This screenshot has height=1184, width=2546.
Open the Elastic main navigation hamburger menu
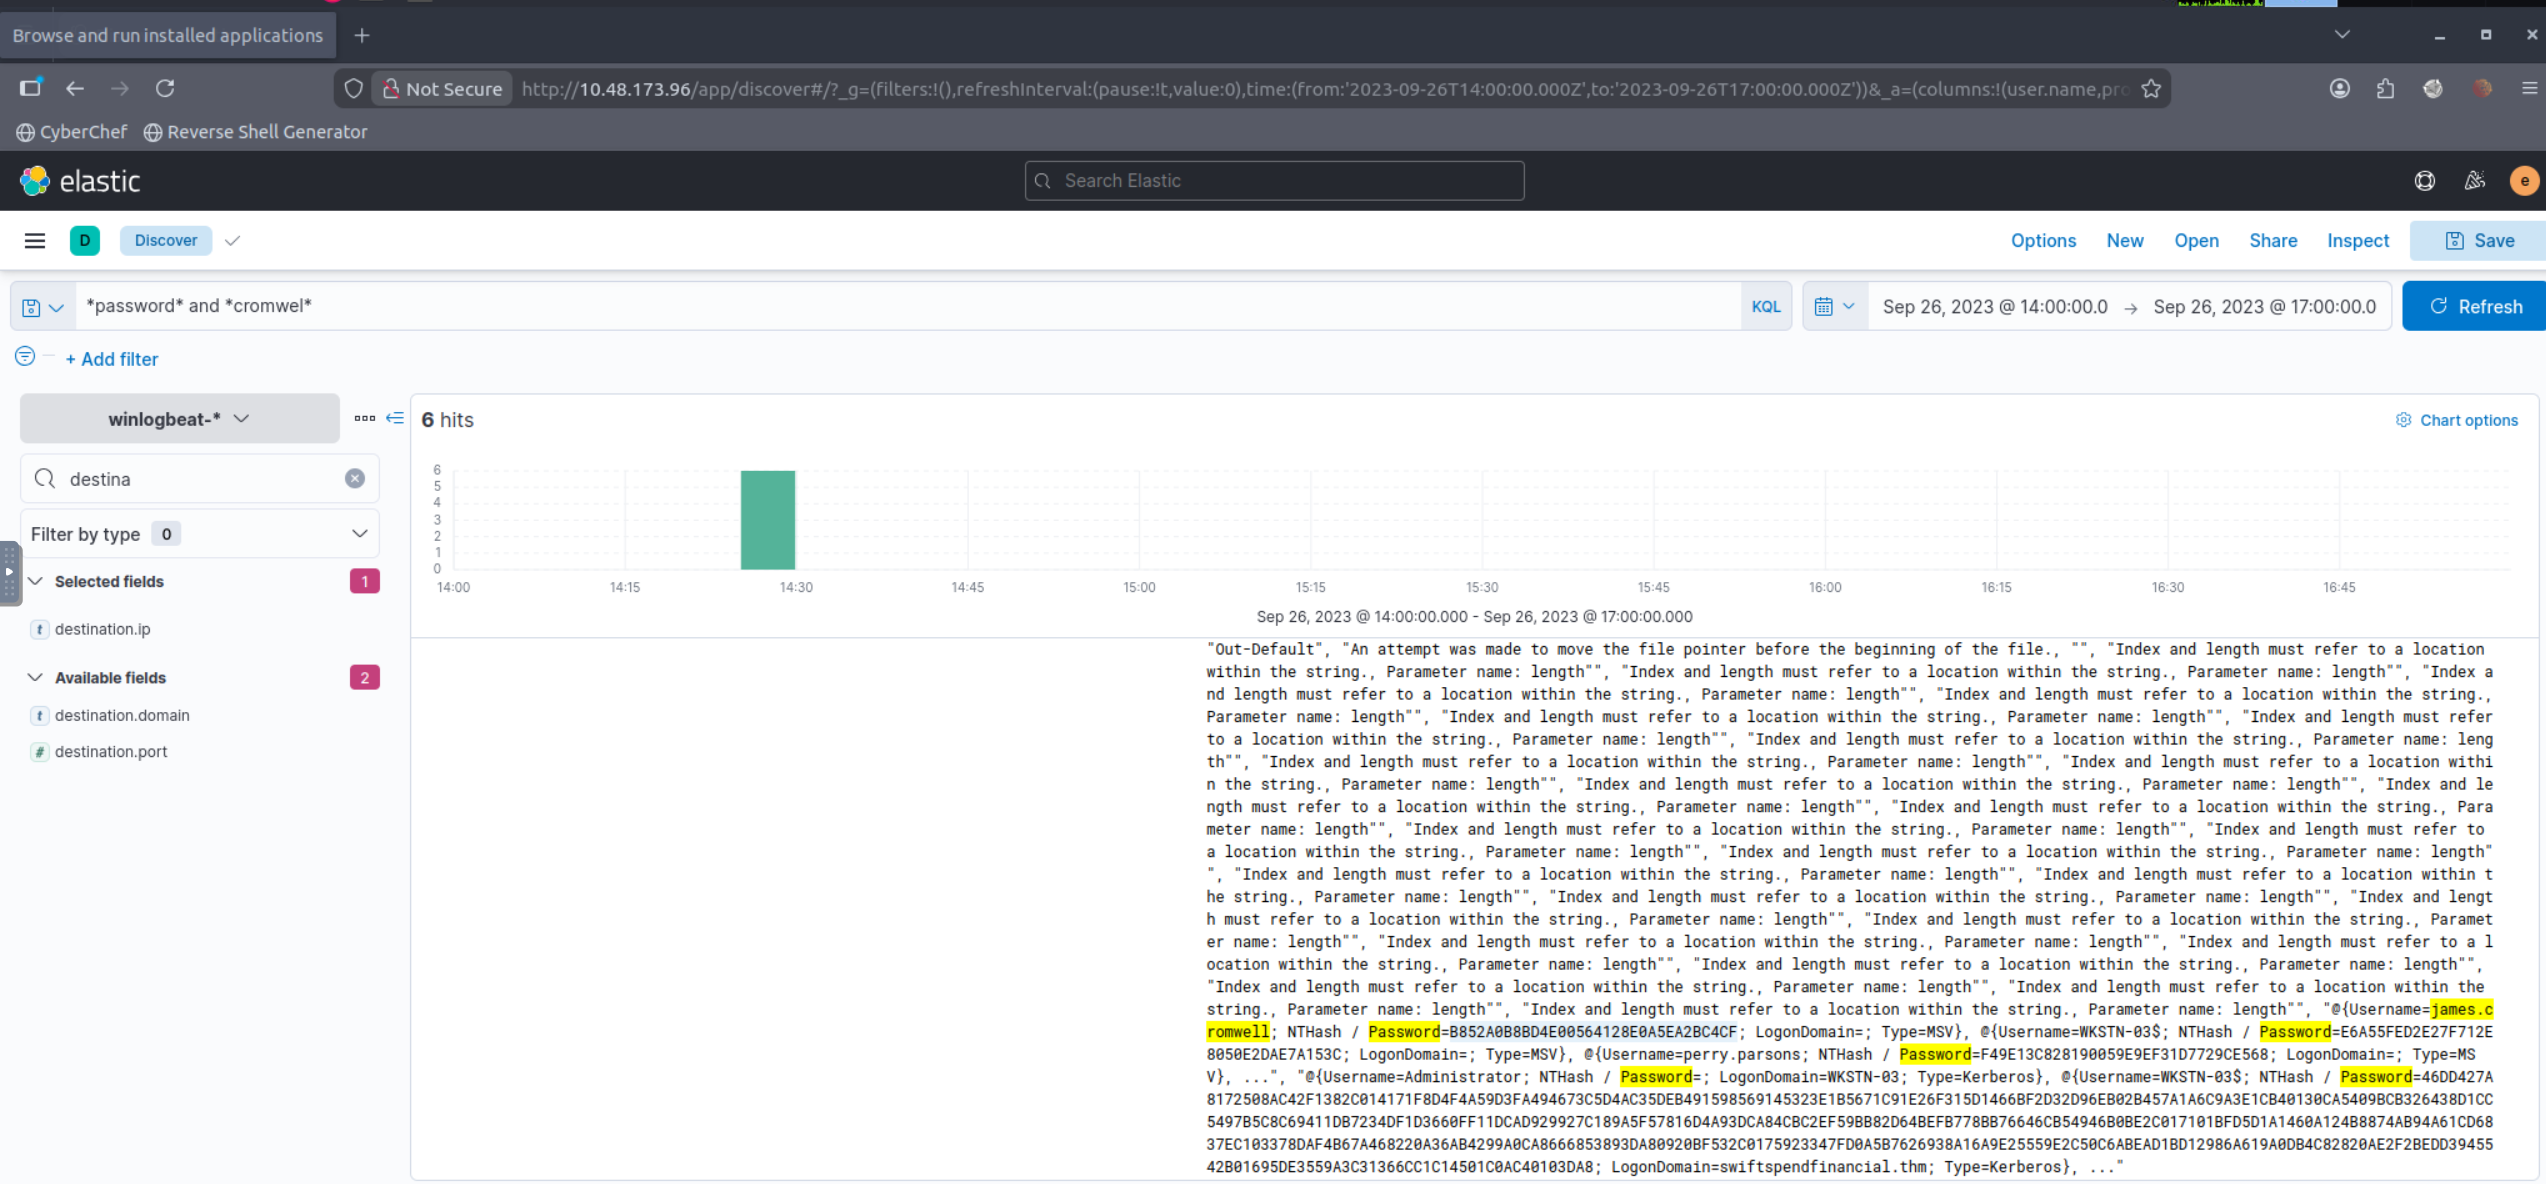point(35,240)
